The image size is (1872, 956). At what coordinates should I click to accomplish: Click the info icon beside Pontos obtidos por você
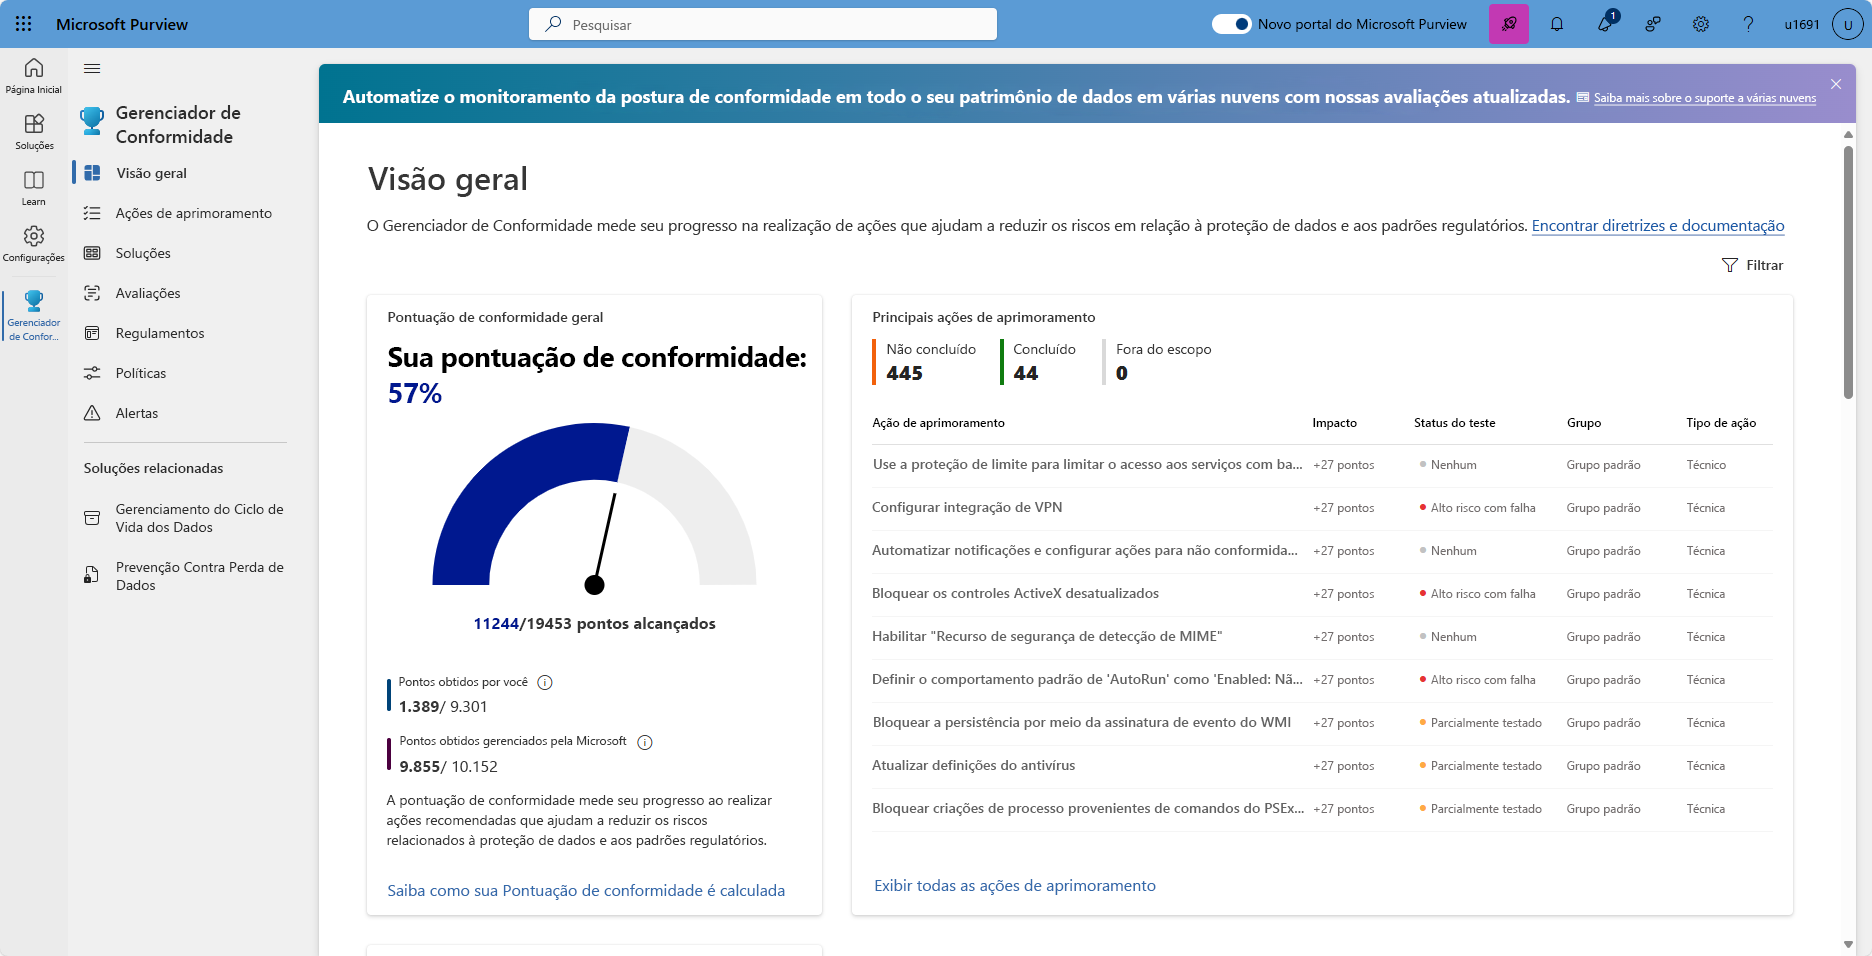click(545, 683)
